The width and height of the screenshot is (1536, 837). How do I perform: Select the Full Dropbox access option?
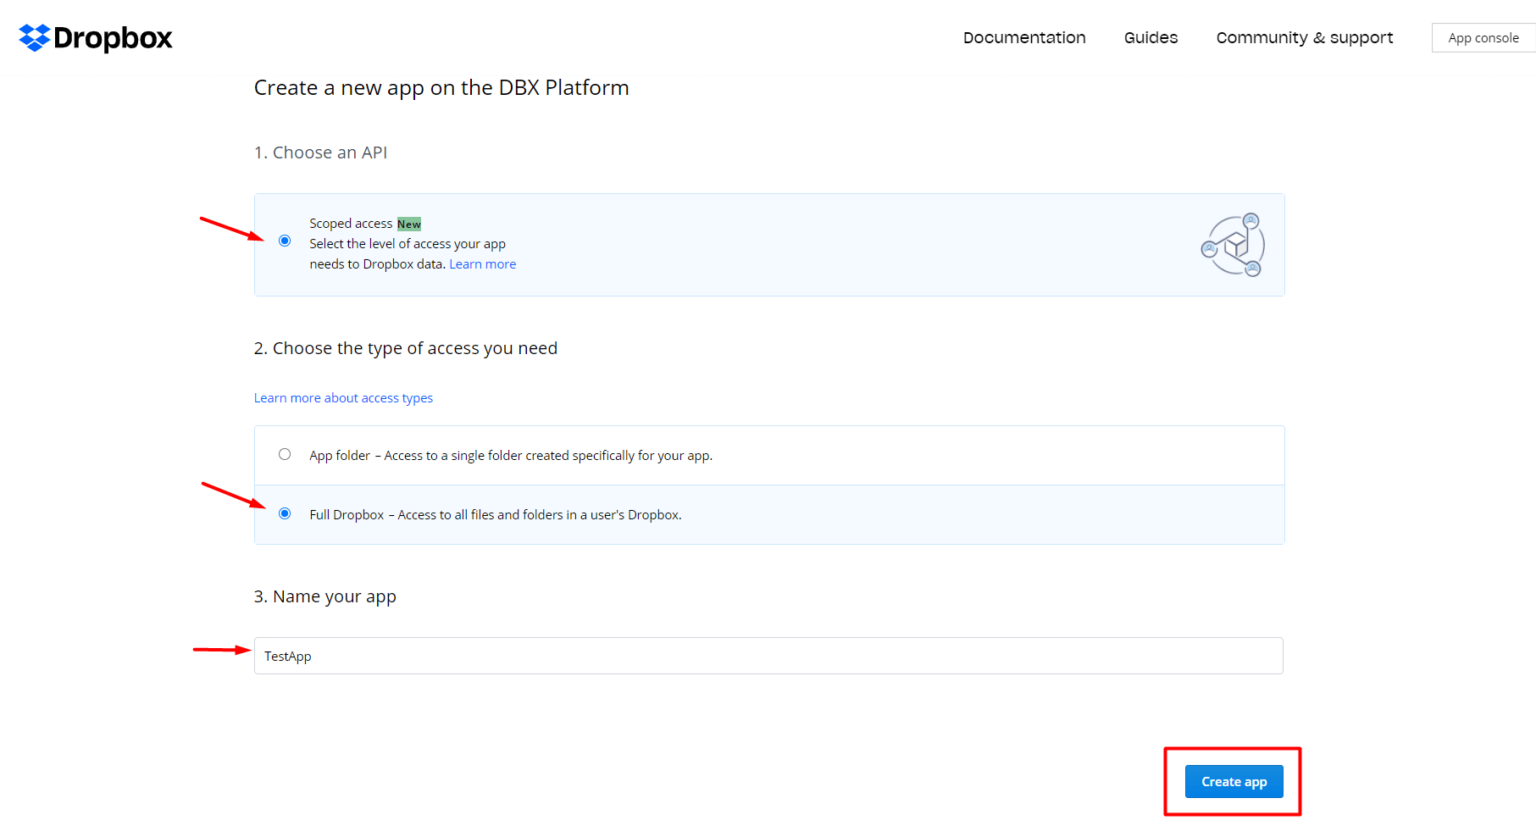(284, 513)
